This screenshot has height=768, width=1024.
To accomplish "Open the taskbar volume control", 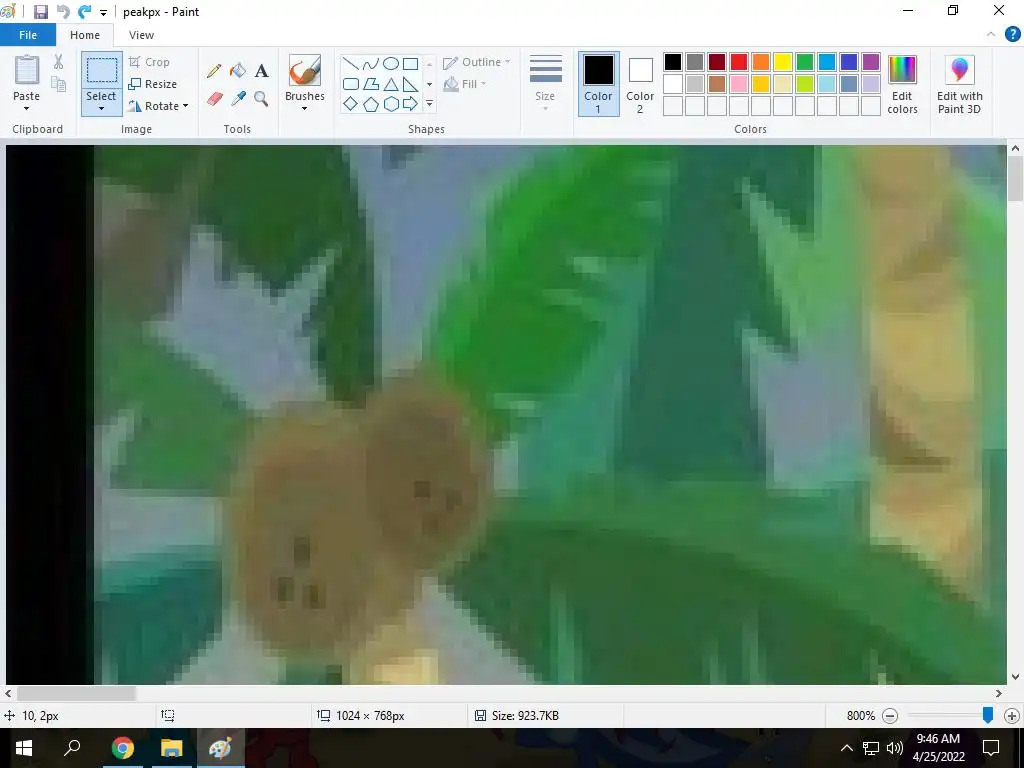I will coord(895,748).
